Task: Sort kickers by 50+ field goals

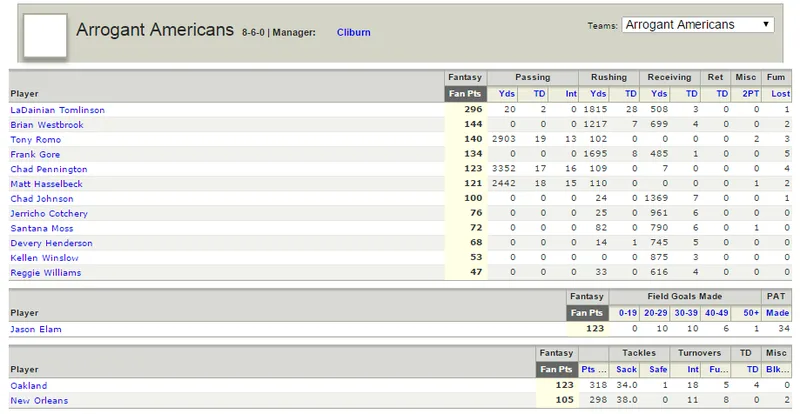Action: [x=751, y=312]
